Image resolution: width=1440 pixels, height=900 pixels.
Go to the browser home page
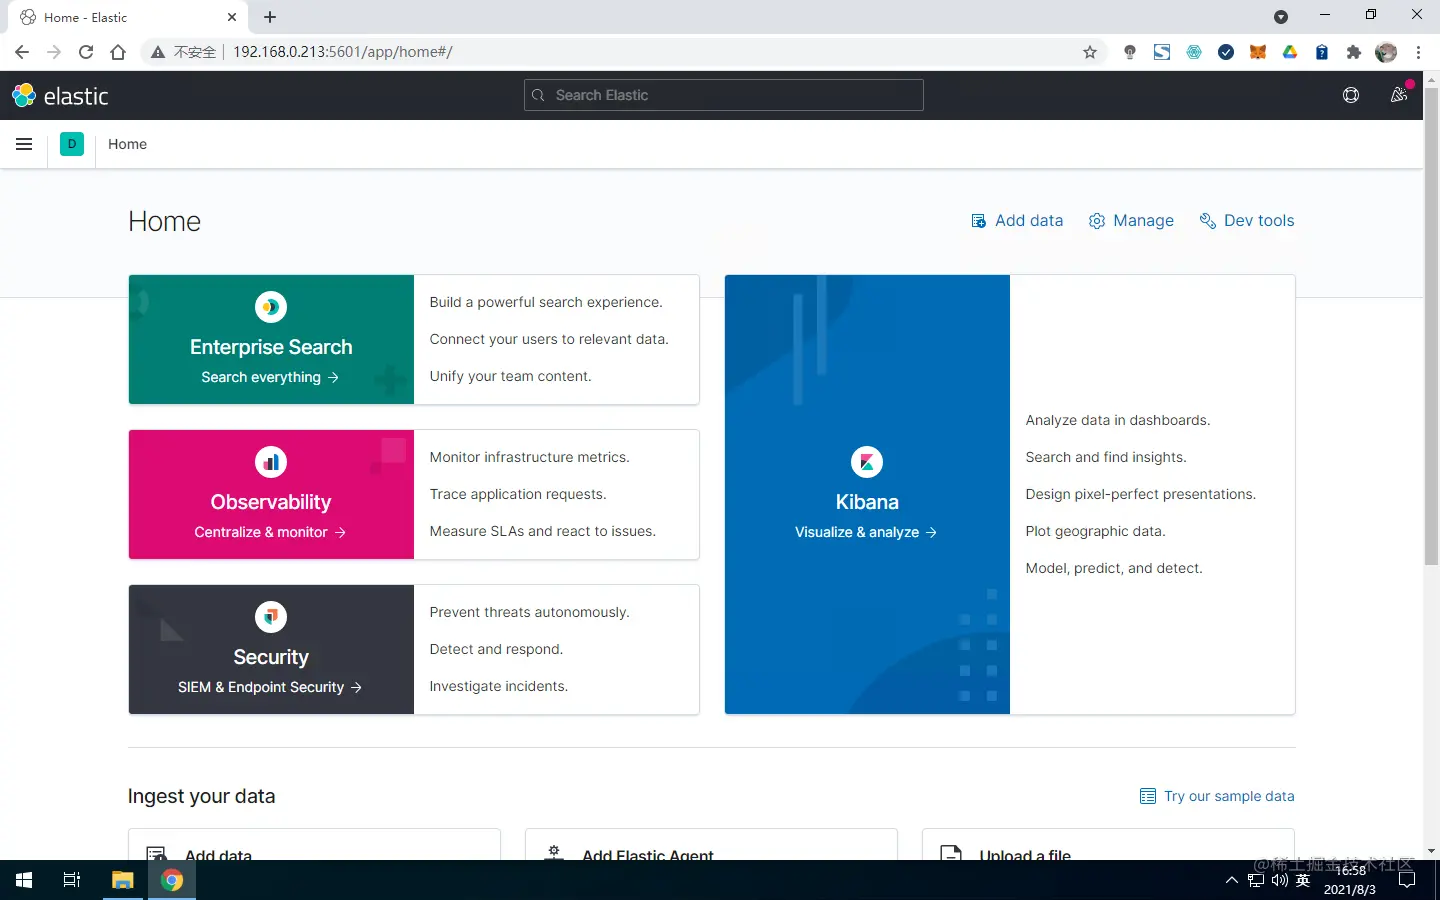click(x=118, y=52)
